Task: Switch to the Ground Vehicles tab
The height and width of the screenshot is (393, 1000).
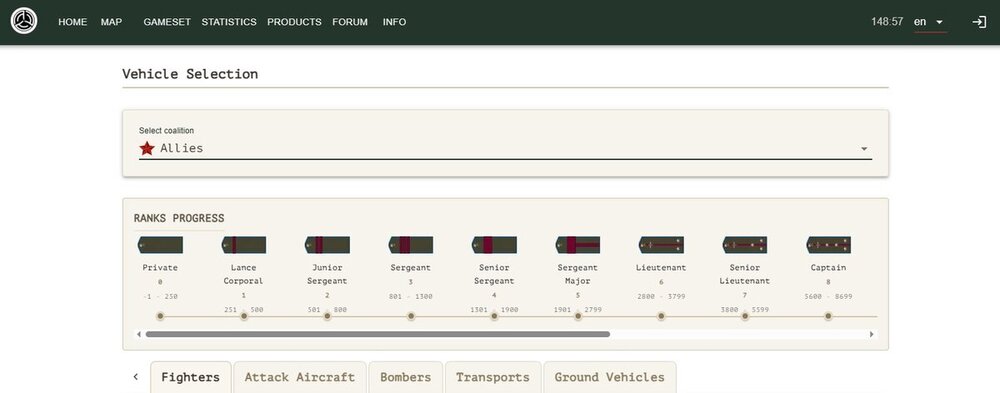Action: coord(610,377)
